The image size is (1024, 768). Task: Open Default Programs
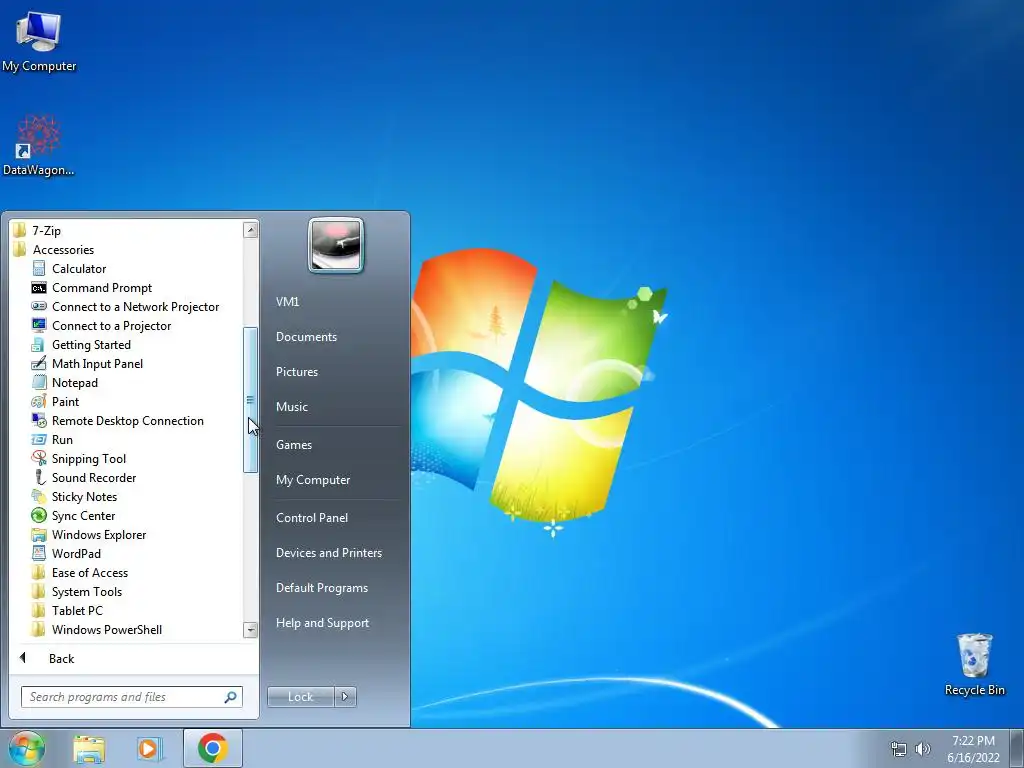321,587
